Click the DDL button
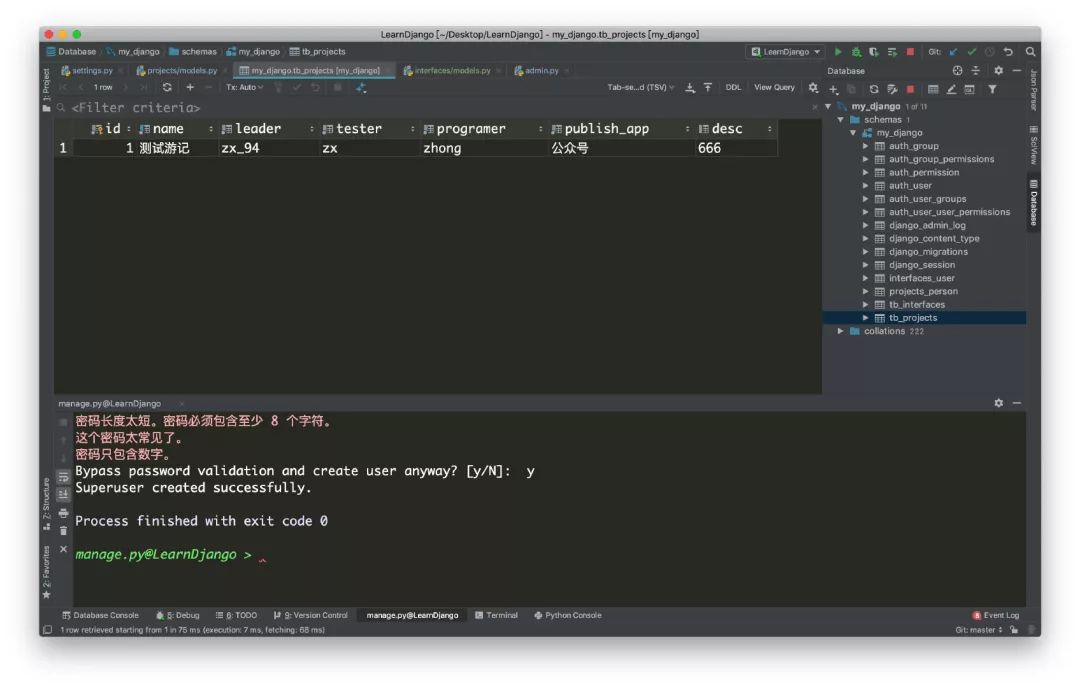The width and height of the screenshot is (1080, 688). (733, 88)
